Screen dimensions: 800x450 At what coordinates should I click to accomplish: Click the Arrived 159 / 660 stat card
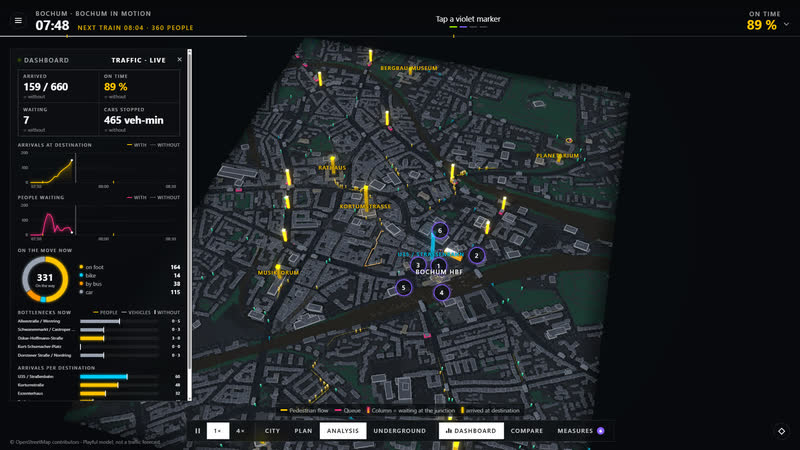pos(58,86)
